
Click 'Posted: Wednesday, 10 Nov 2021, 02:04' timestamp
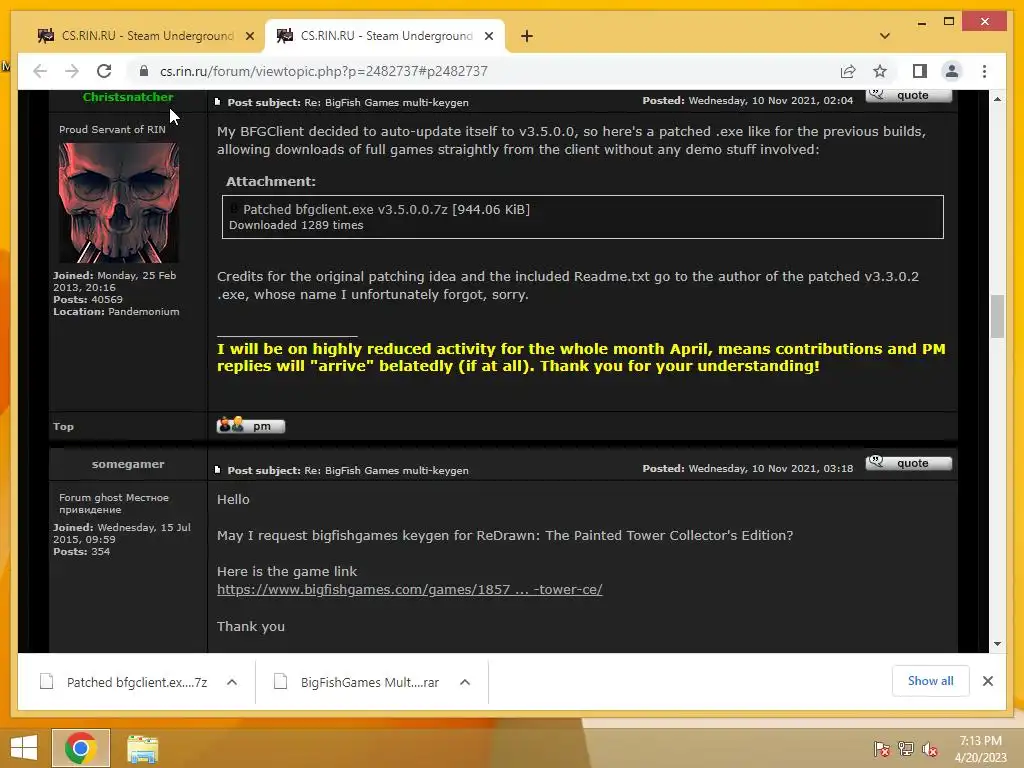pos(748,101)
